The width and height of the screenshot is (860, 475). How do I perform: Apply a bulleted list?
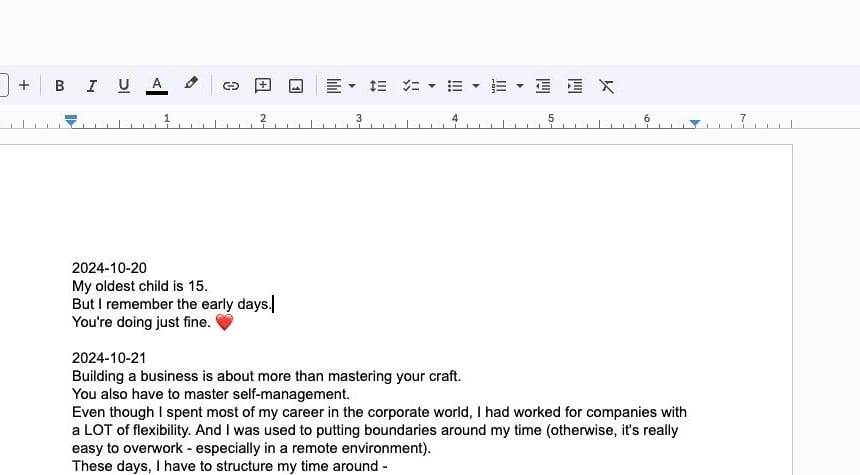pyautogui.click(x=455, y=86)
